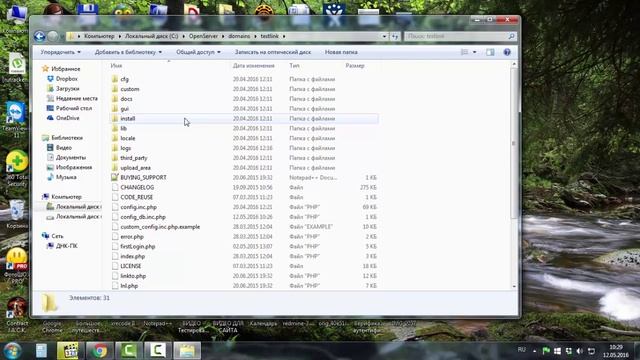Click the forward navigation arrow in Explorer
Screen dimensions: 640x360
click(53, 36)
